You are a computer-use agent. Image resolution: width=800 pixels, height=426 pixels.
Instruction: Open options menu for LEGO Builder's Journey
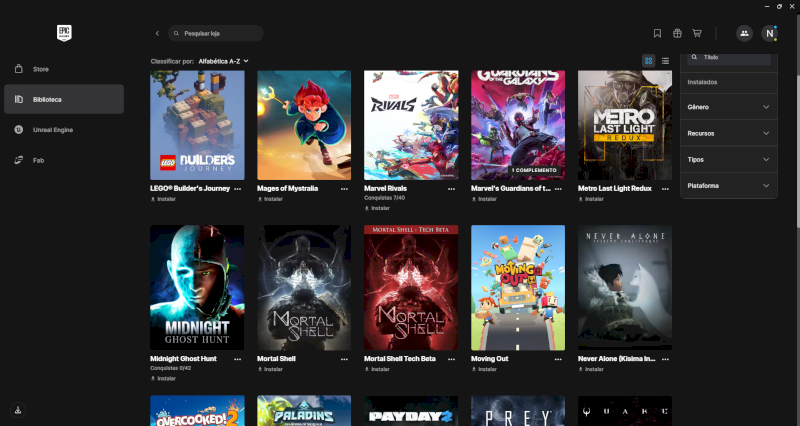pos(237,189)
